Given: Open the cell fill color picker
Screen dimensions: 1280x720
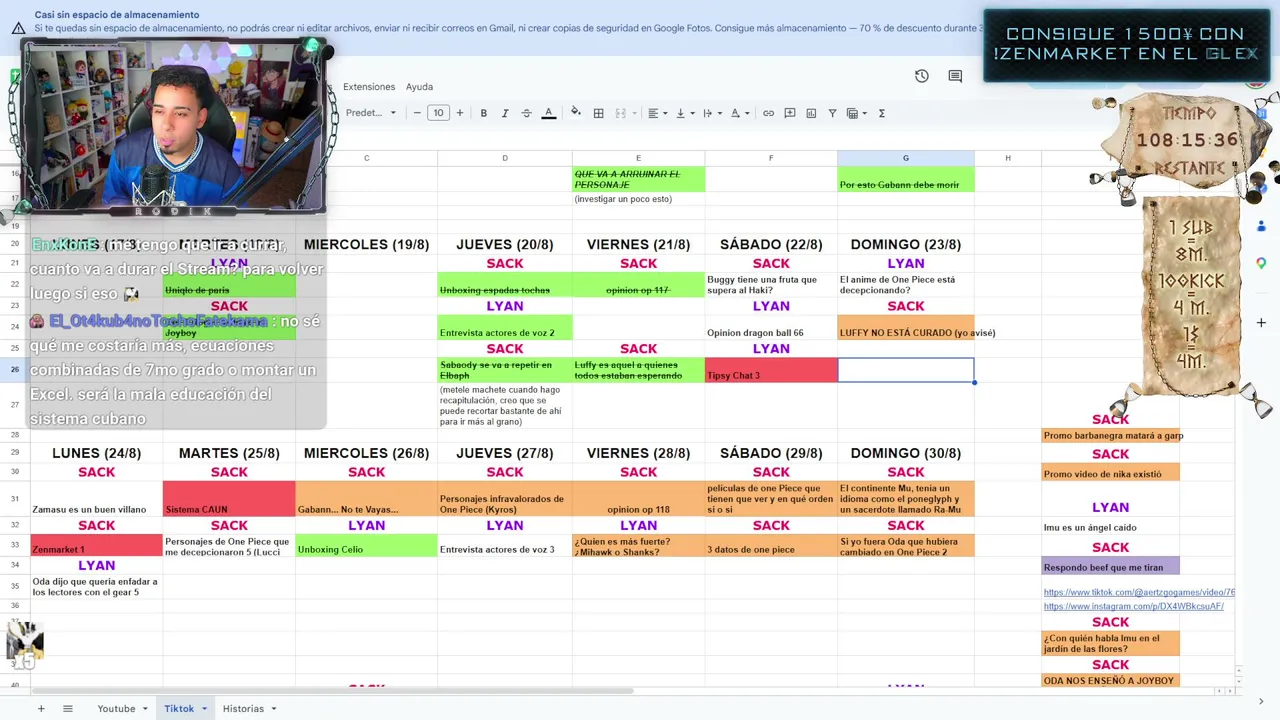Looking at the screenshot, I should pos(576,113).
